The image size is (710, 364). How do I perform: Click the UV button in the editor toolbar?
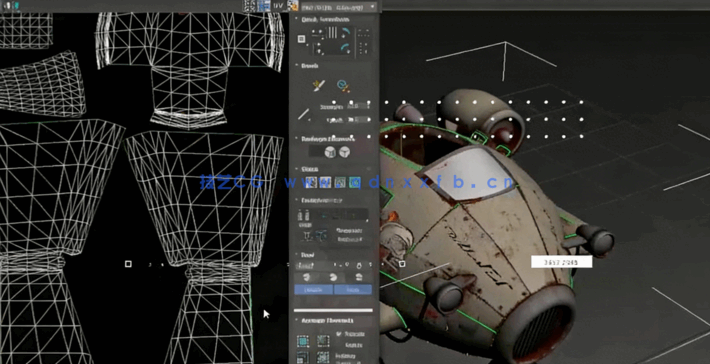278,5
